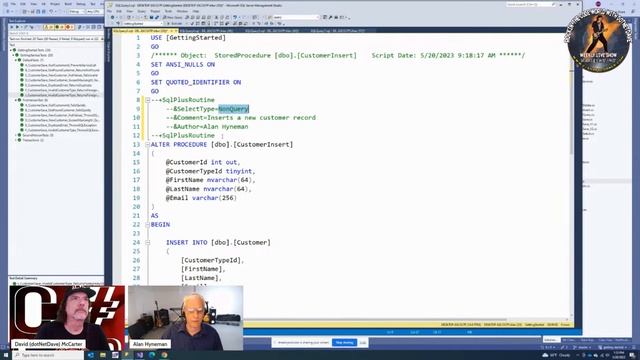Open the Visual Studio icon on the taskbar
The width and height of the screenshot is (640, 360).
(139, 356)
